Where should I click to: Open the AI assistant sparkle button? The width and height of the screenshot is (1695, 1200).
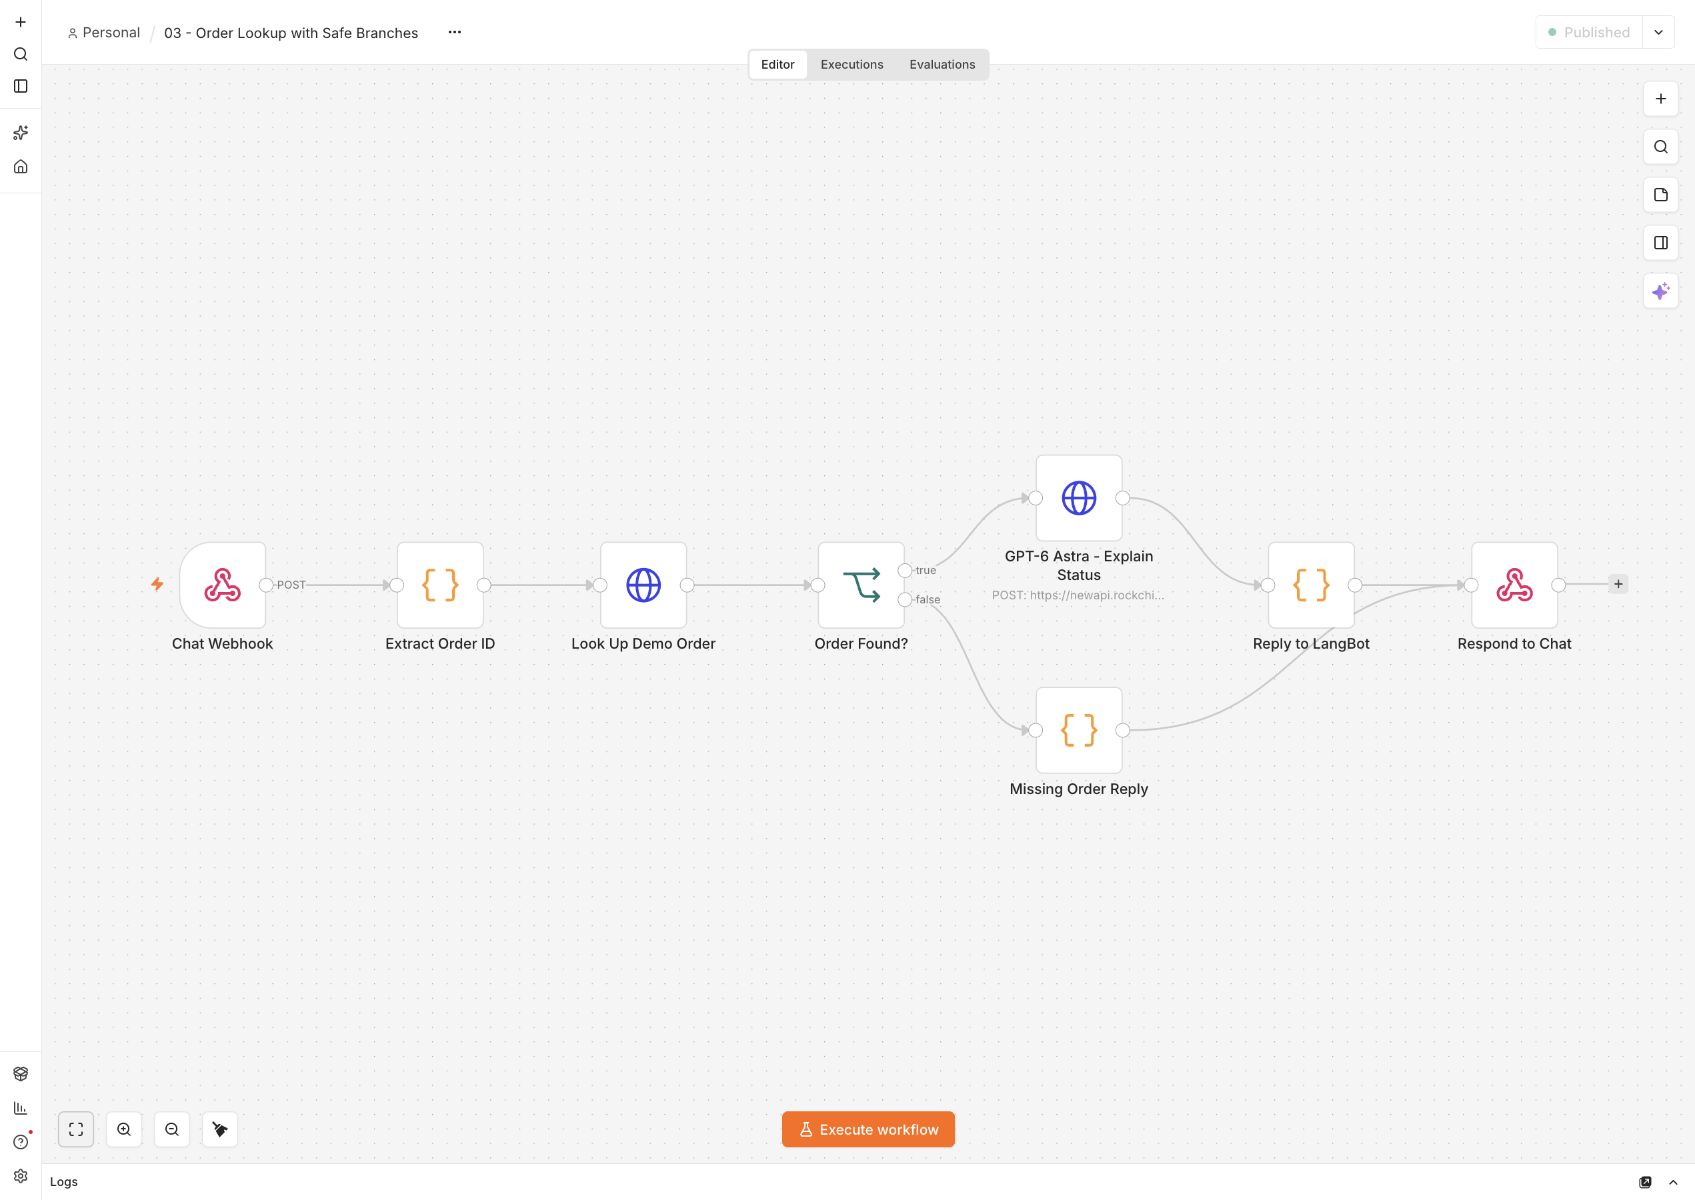pos(1660,291)
